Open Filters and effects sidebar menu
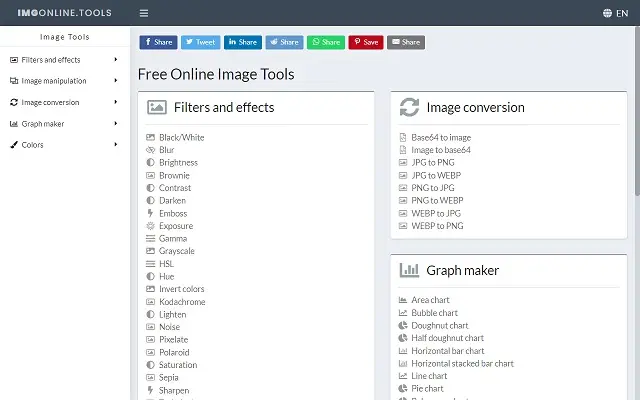 pos(64,60)
